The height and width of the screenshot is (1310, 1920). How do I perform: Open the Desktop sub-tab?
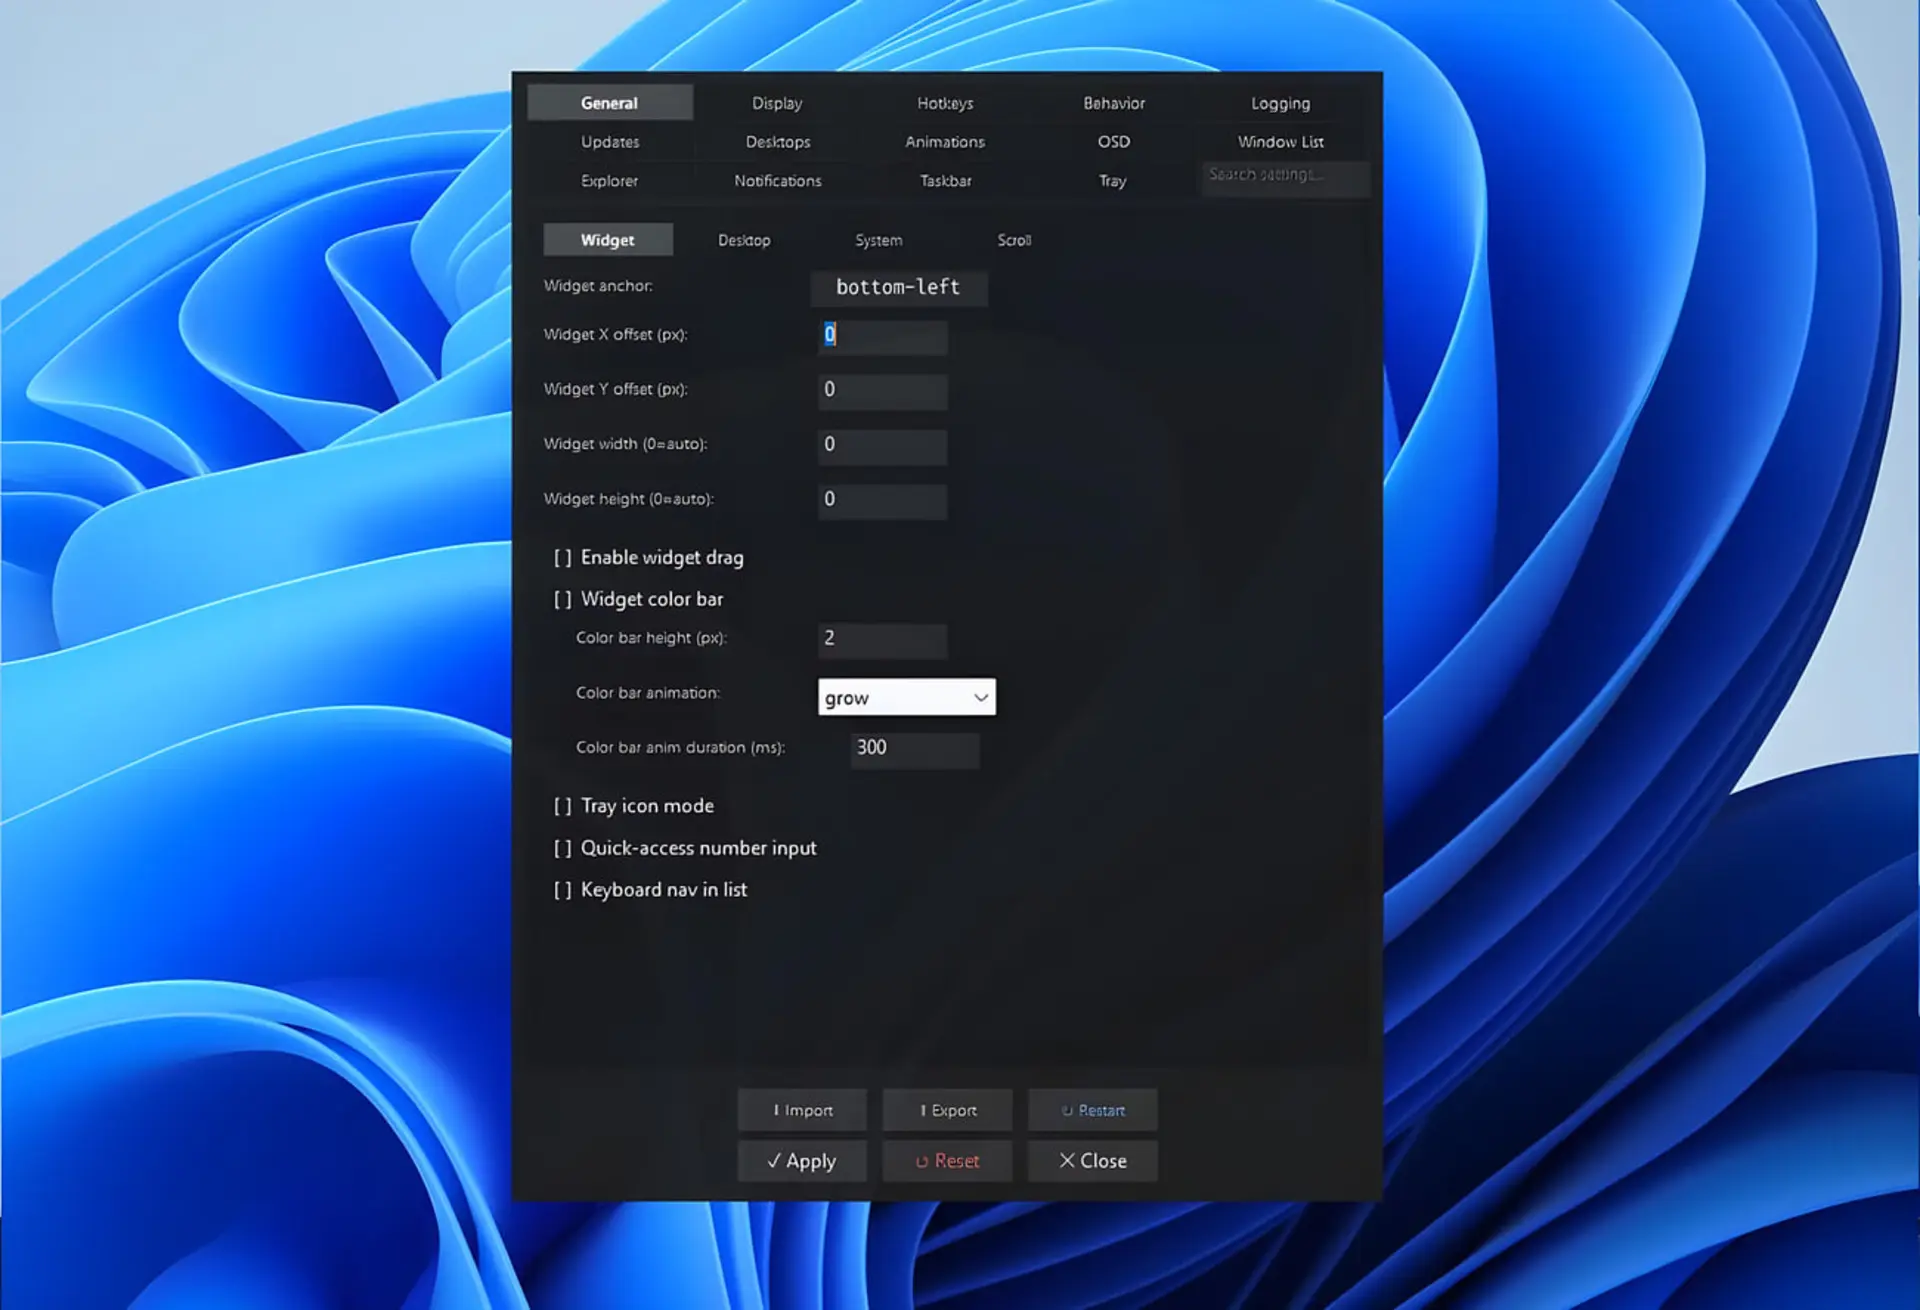744,240
